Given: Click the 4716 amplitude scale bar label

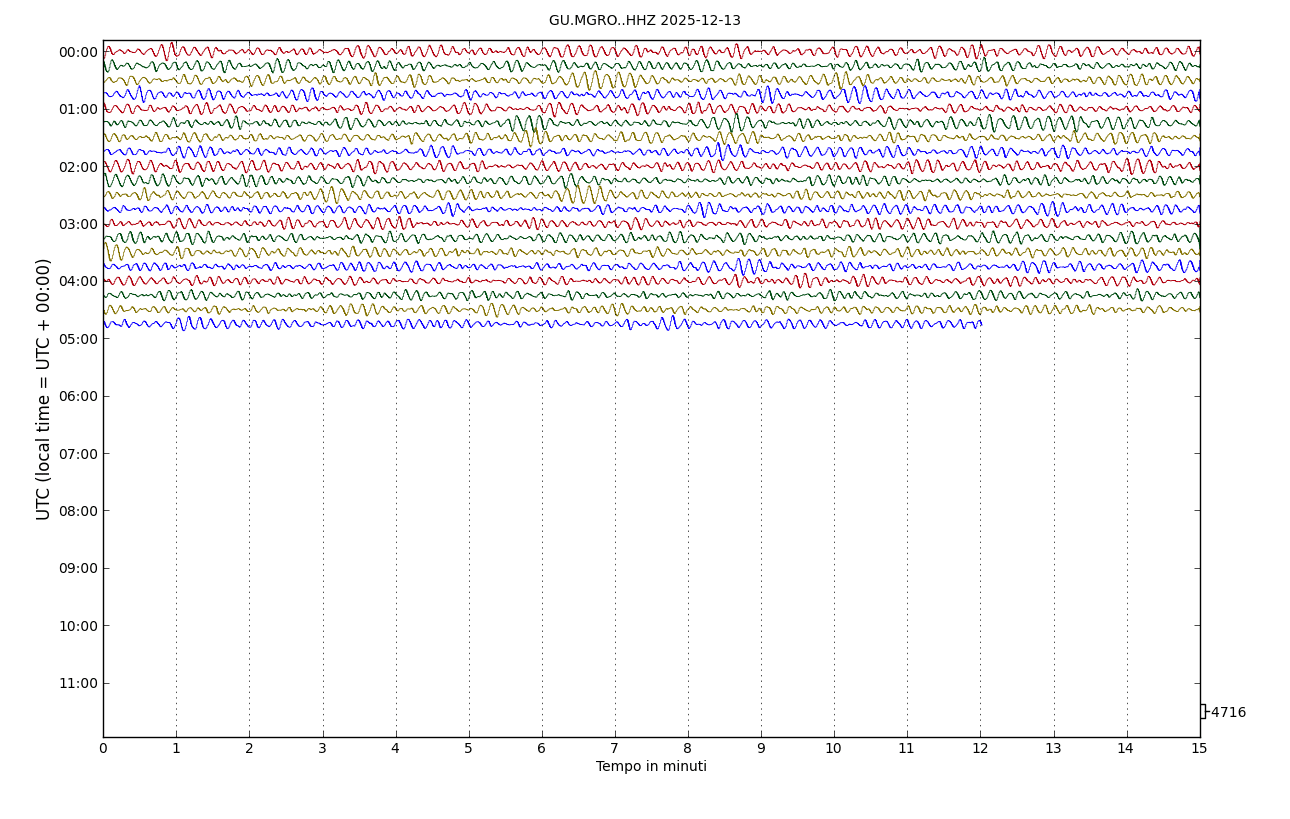Looking at the screenshot, I should (x=1228, y=713).
